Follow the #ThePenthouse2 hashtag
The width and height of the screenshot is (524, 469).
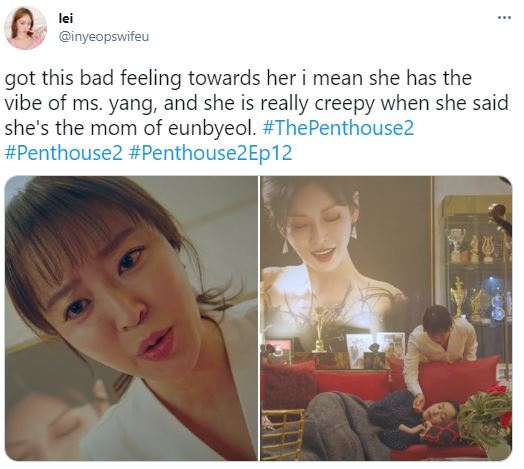pos(338,128)
